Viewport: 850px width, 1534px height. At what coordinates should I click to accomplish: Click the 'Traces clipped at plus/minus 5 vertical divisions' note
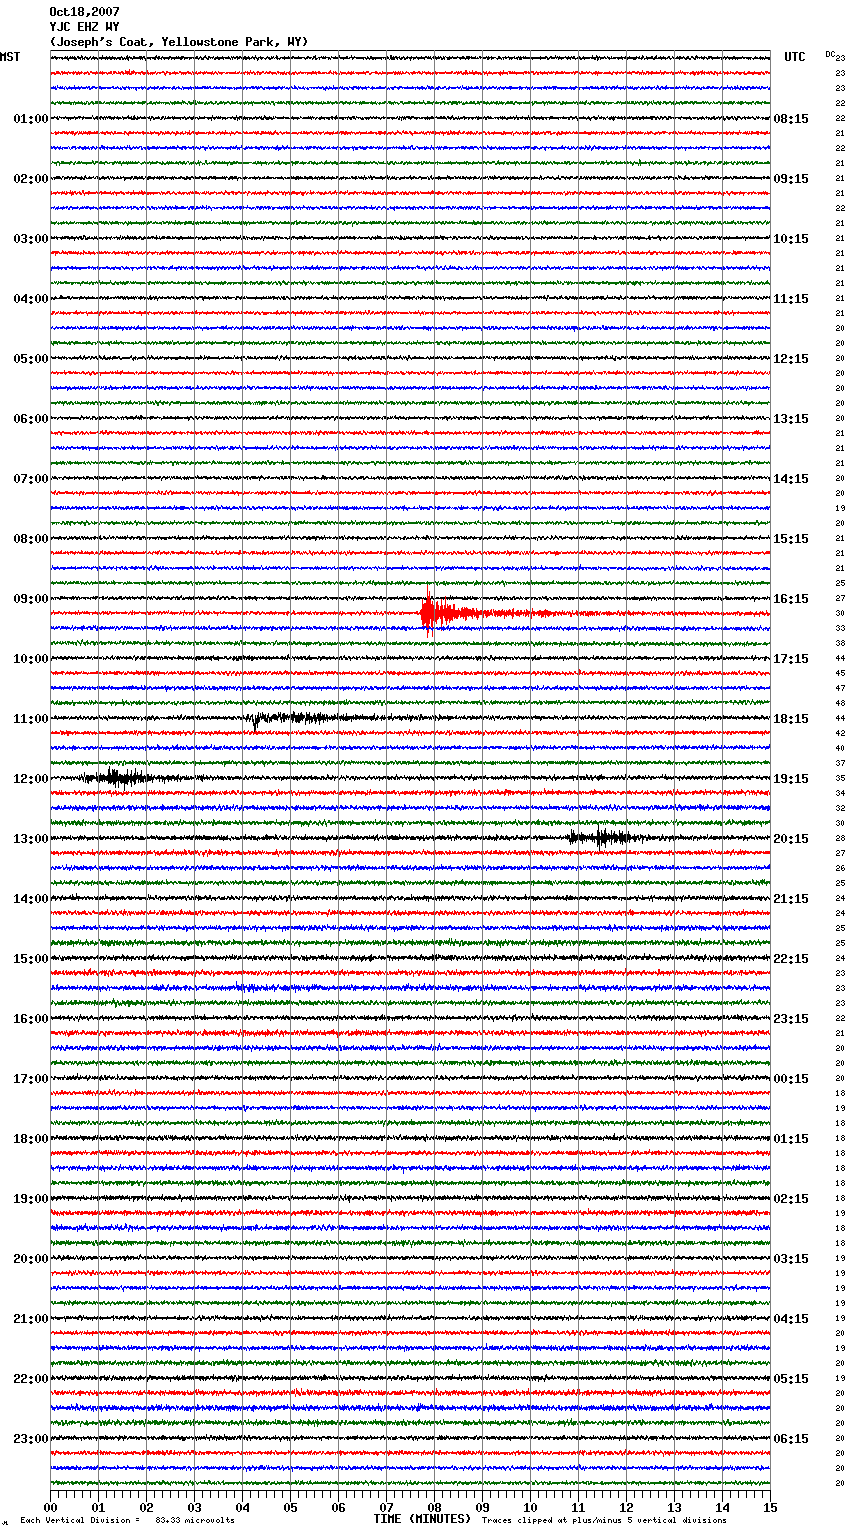pos(604,1521)
